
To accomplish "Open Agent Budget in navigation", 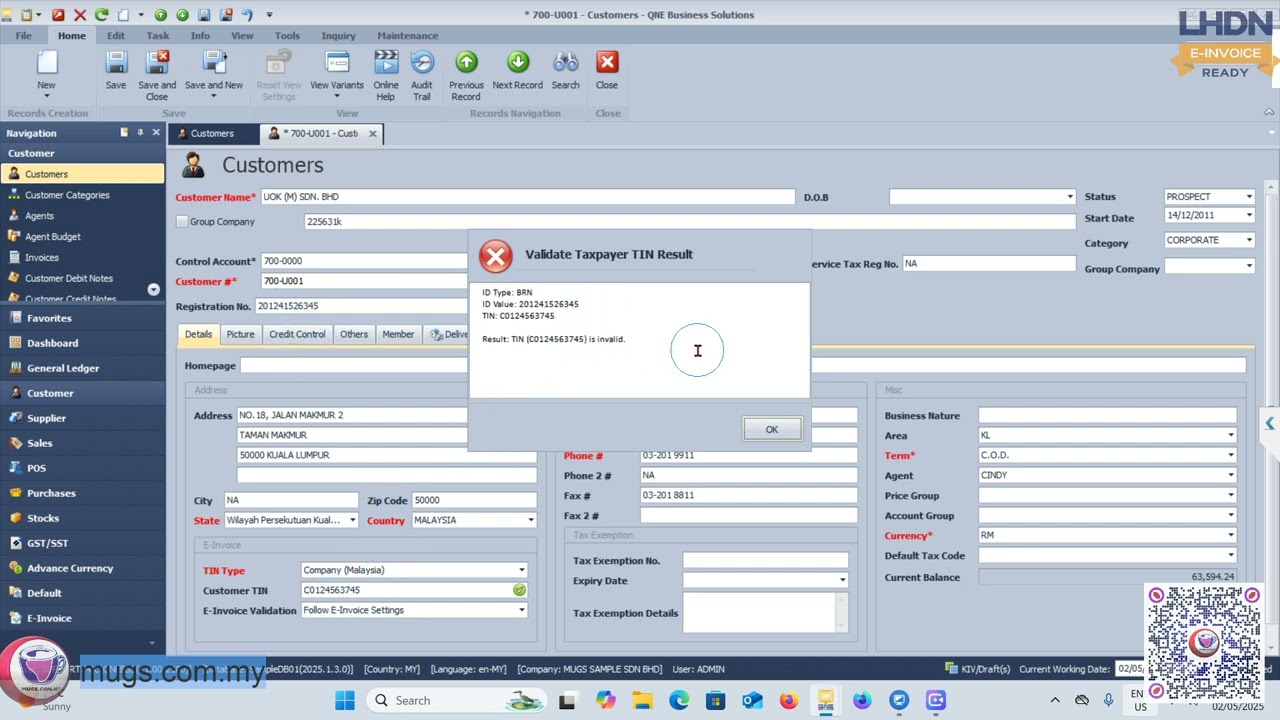I will 53,237.
